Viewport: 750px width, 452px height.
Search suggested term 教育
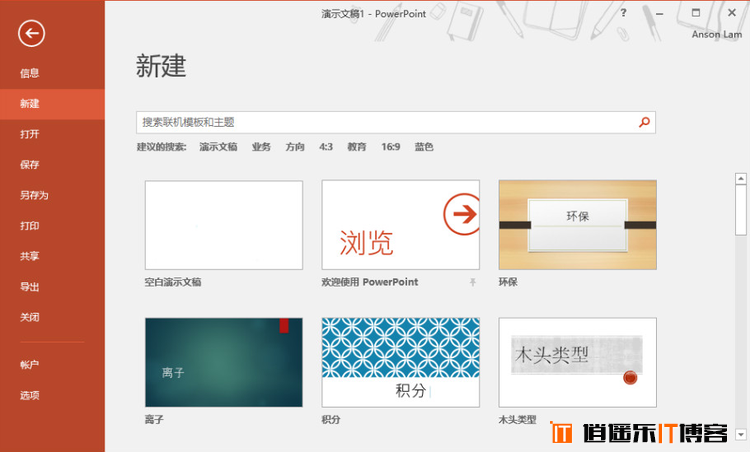(x=357, y=147)
